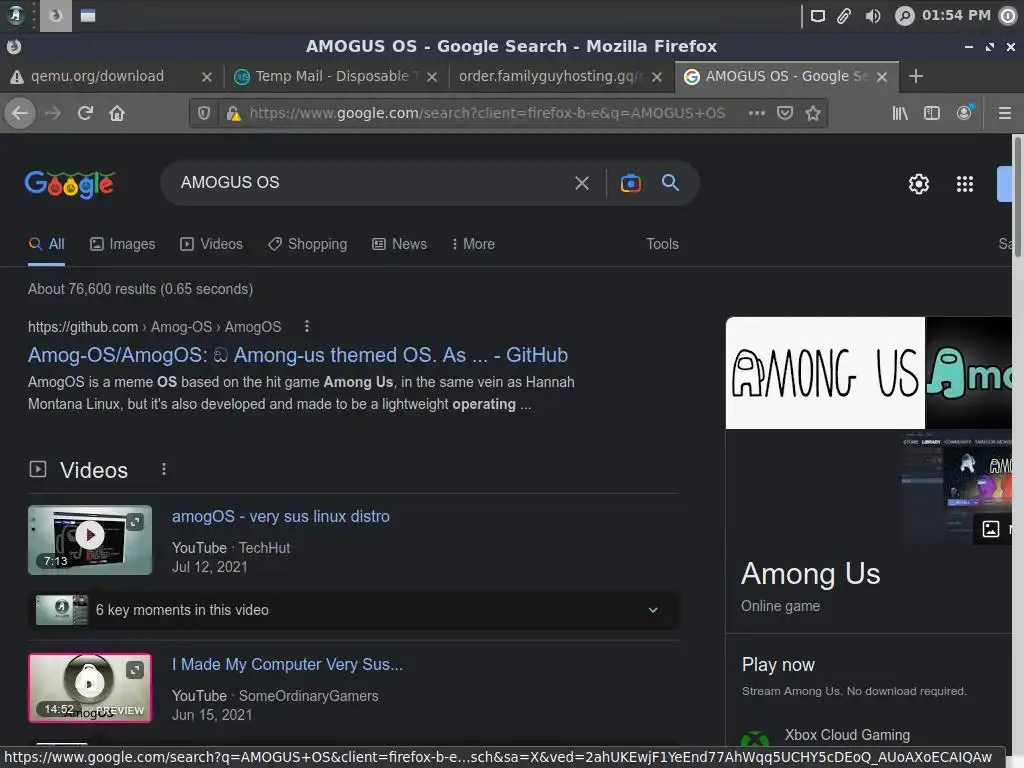Select the News search tab
This screenshot has width=1024, height=768.
pyautogui.click(x=399, y=244)
